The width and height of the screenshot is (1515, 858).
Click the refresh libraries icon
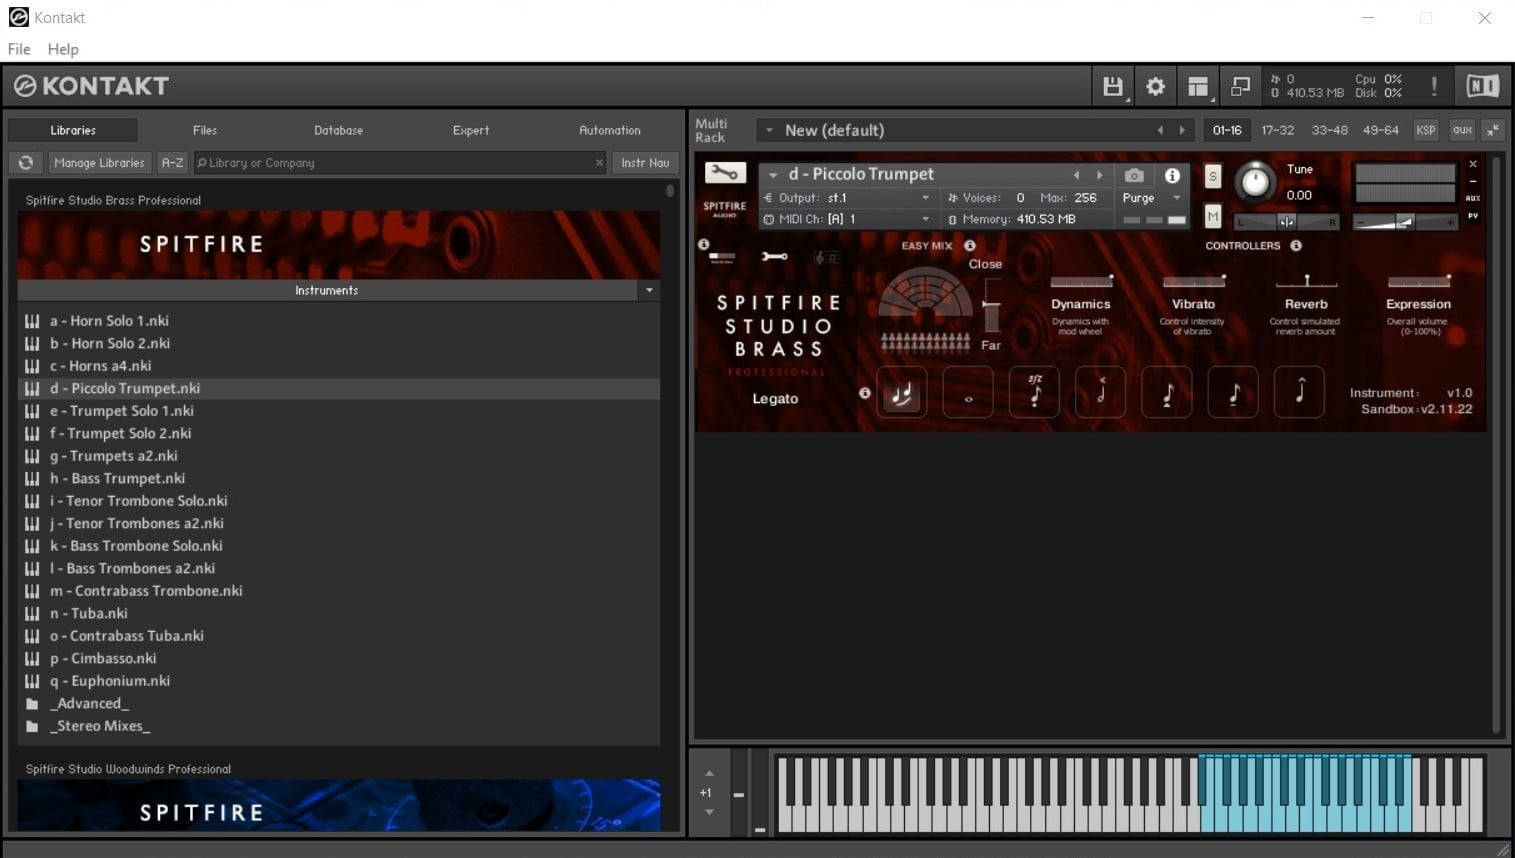tap(26, 163)
